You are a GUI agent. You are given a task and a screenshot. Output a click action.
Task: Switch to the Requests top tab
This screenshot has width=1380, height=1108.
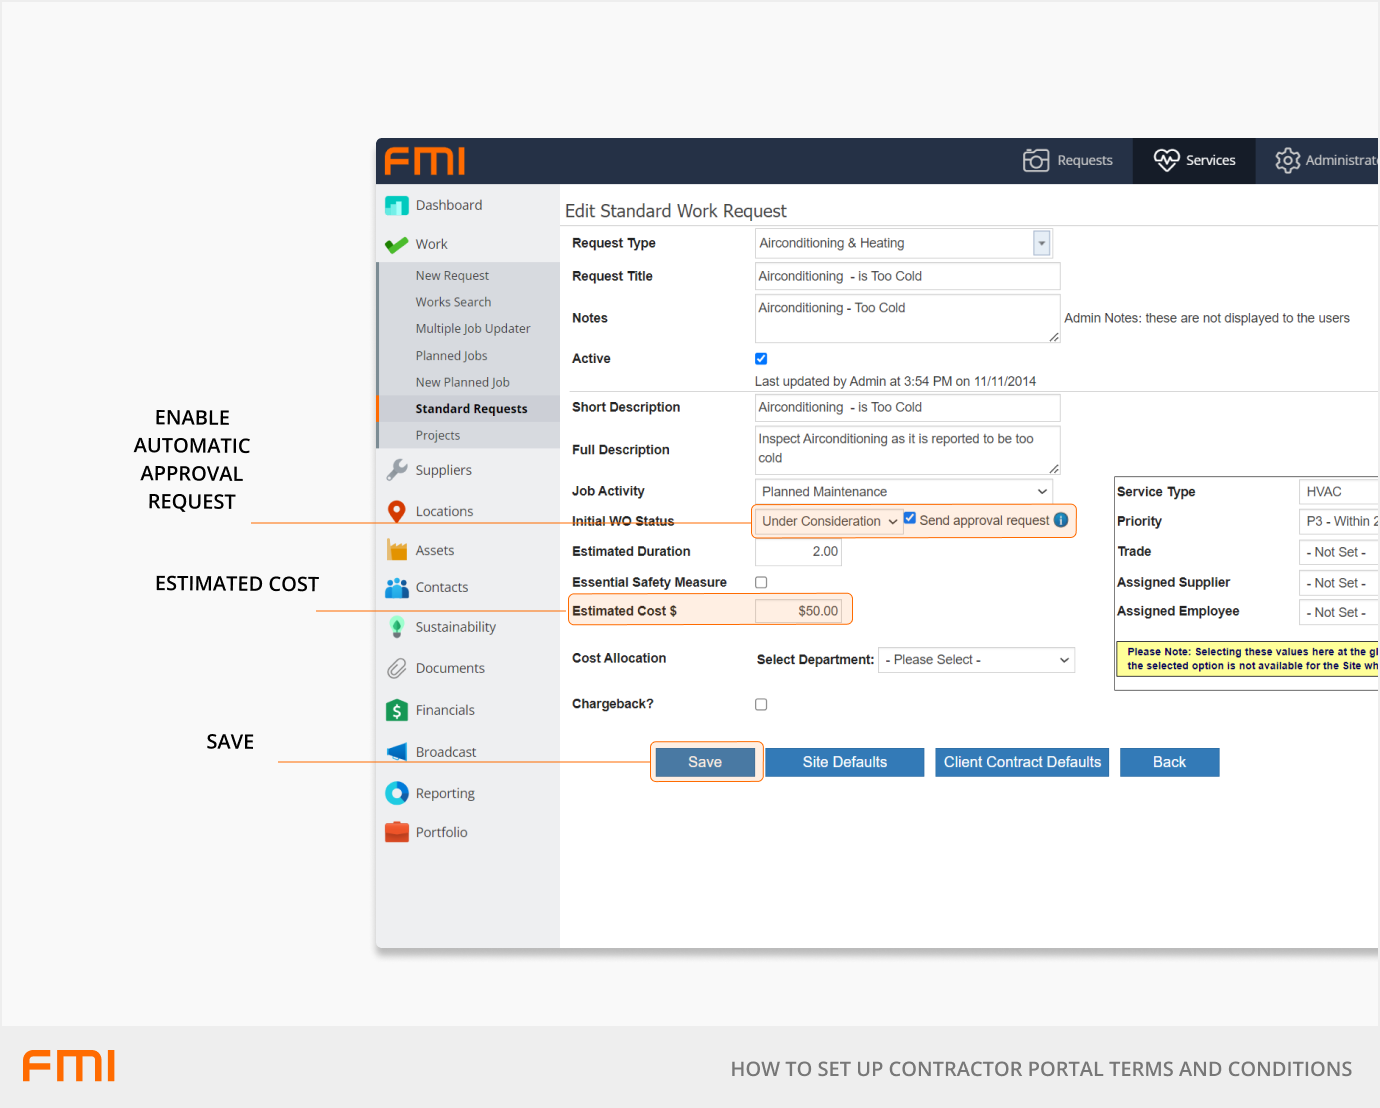[1068, 160]
